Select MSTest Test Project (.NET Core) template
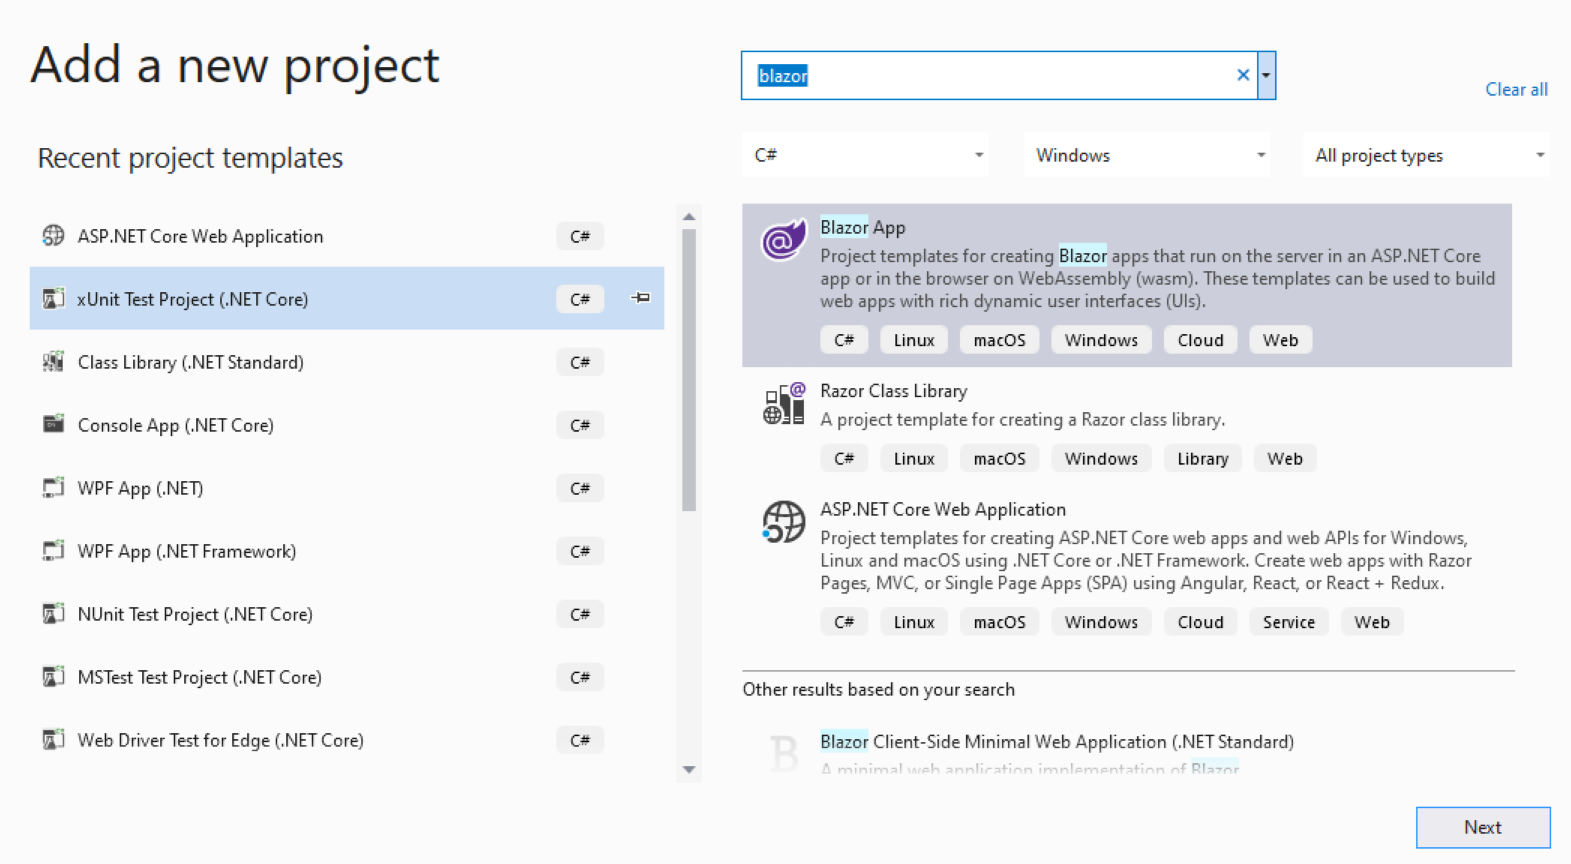Viewport: 1571px width, 864px height. (347, 677)
